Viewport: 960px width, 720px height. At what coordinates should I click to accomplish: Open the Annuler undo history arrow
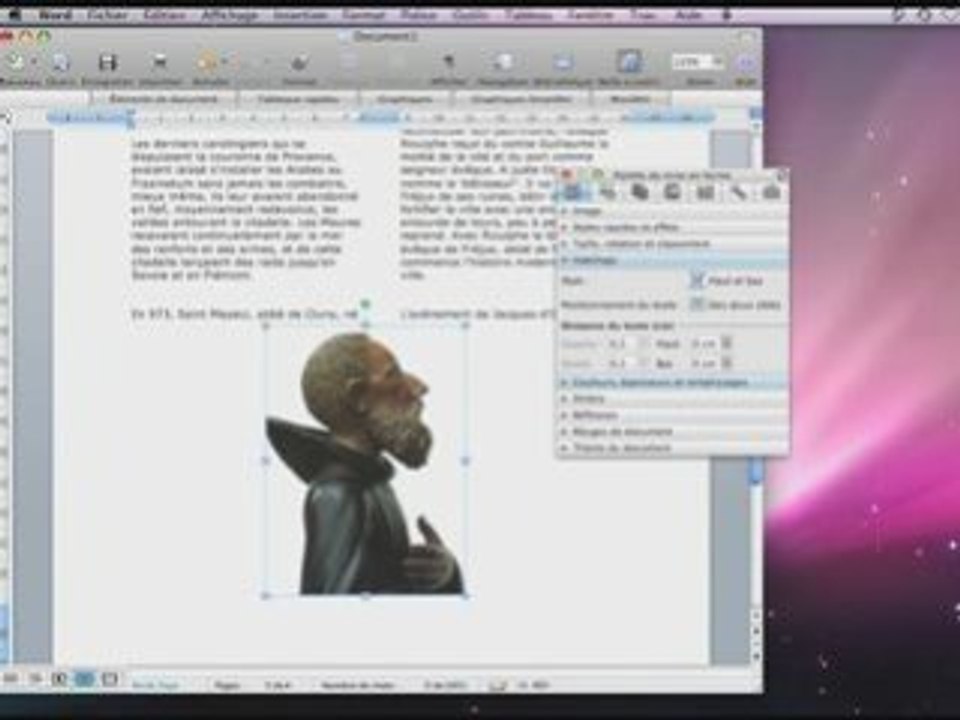(225, 62)
